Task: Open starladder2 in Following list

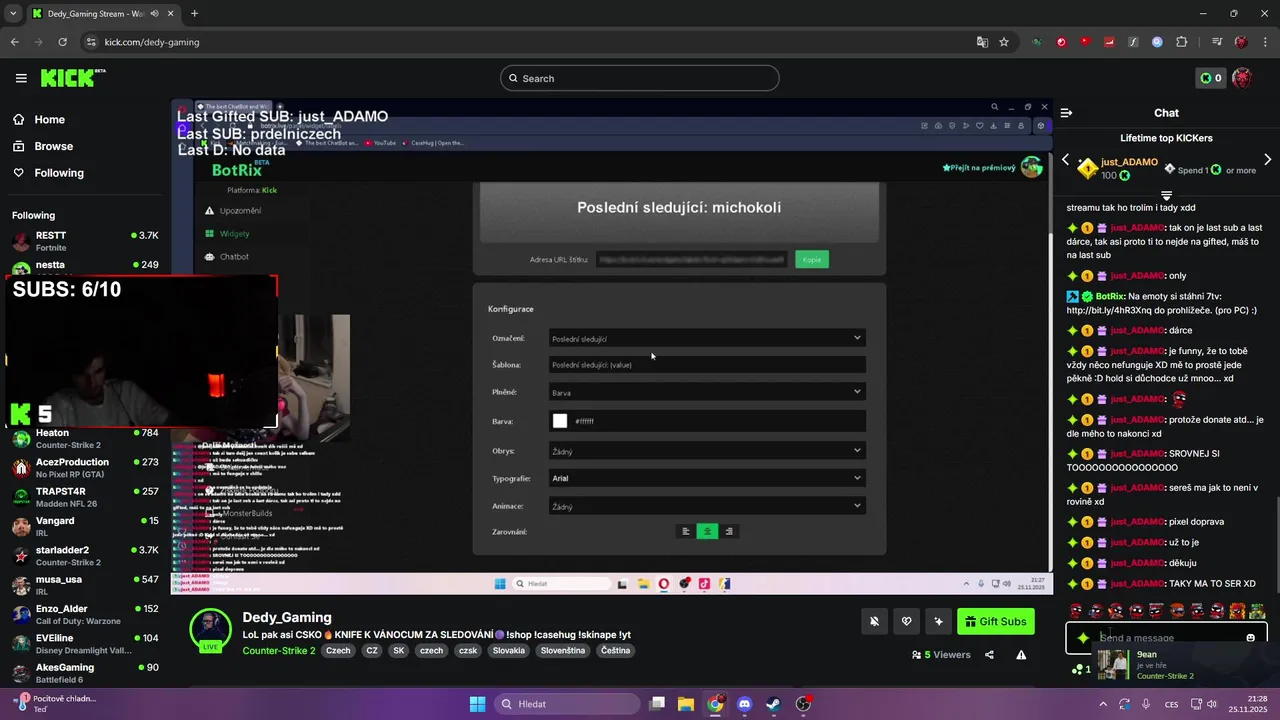Action: (x=84, y=556)
